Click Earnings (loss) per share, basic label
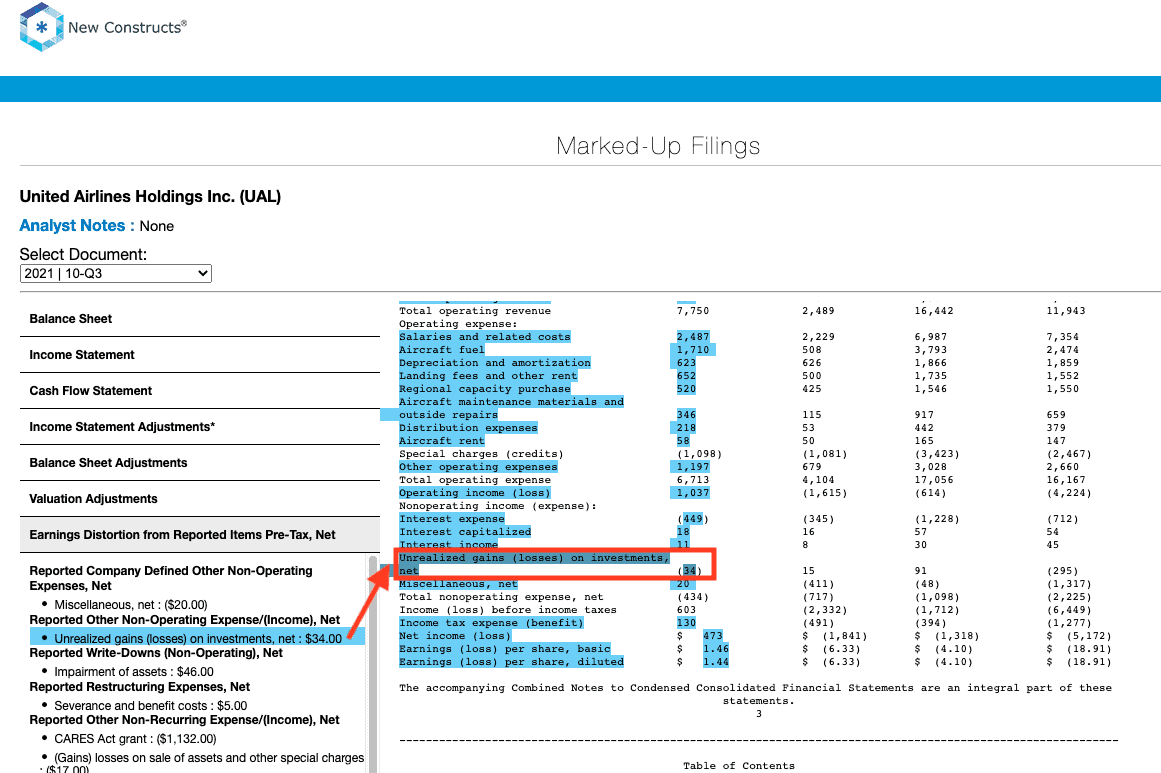 pos(505,649)
